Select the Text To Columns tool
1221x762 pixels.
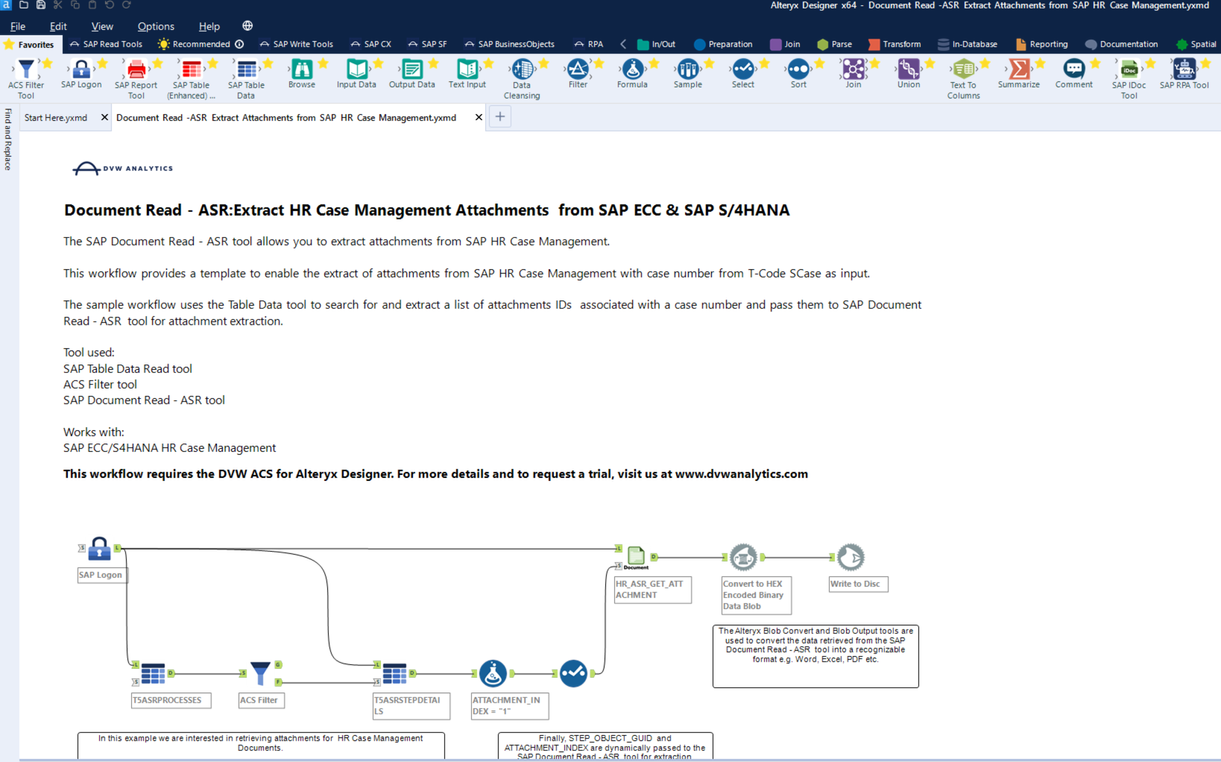click(963, 69)
